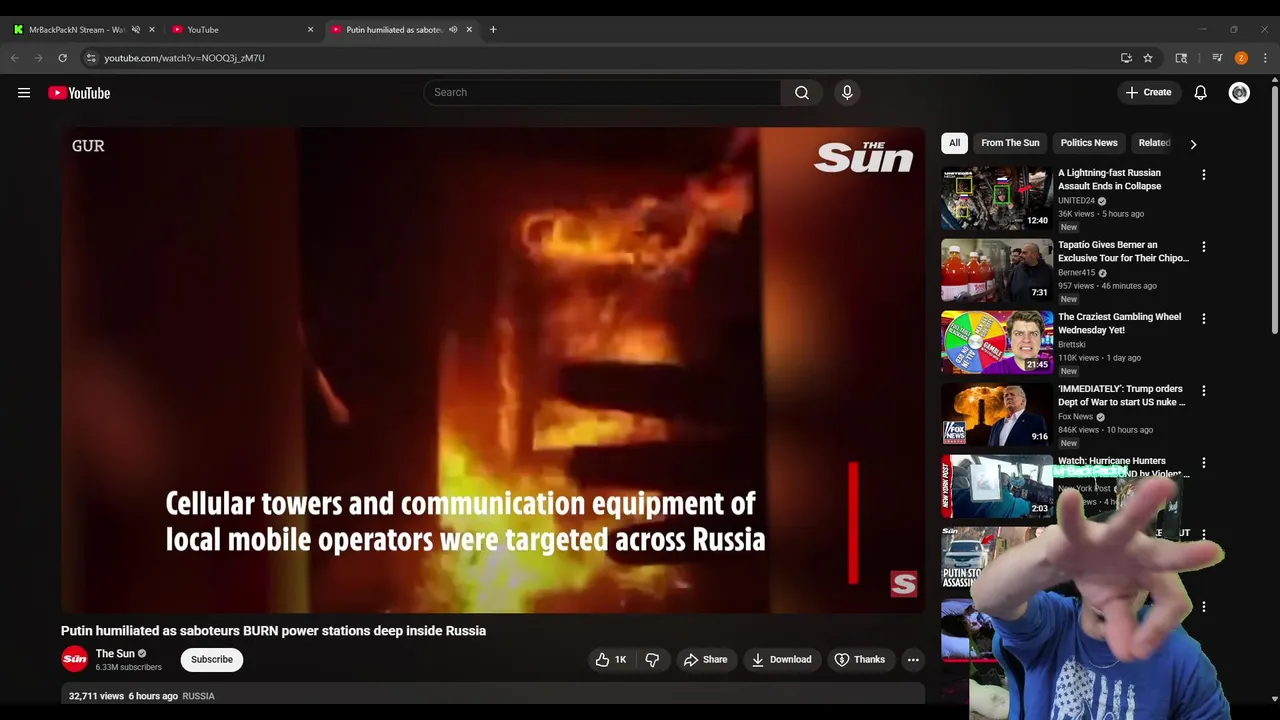Click the Fox News channel name
The height and width of the screenshot is (720, 1280).
pyautogui.click(x=1076, y=416)
